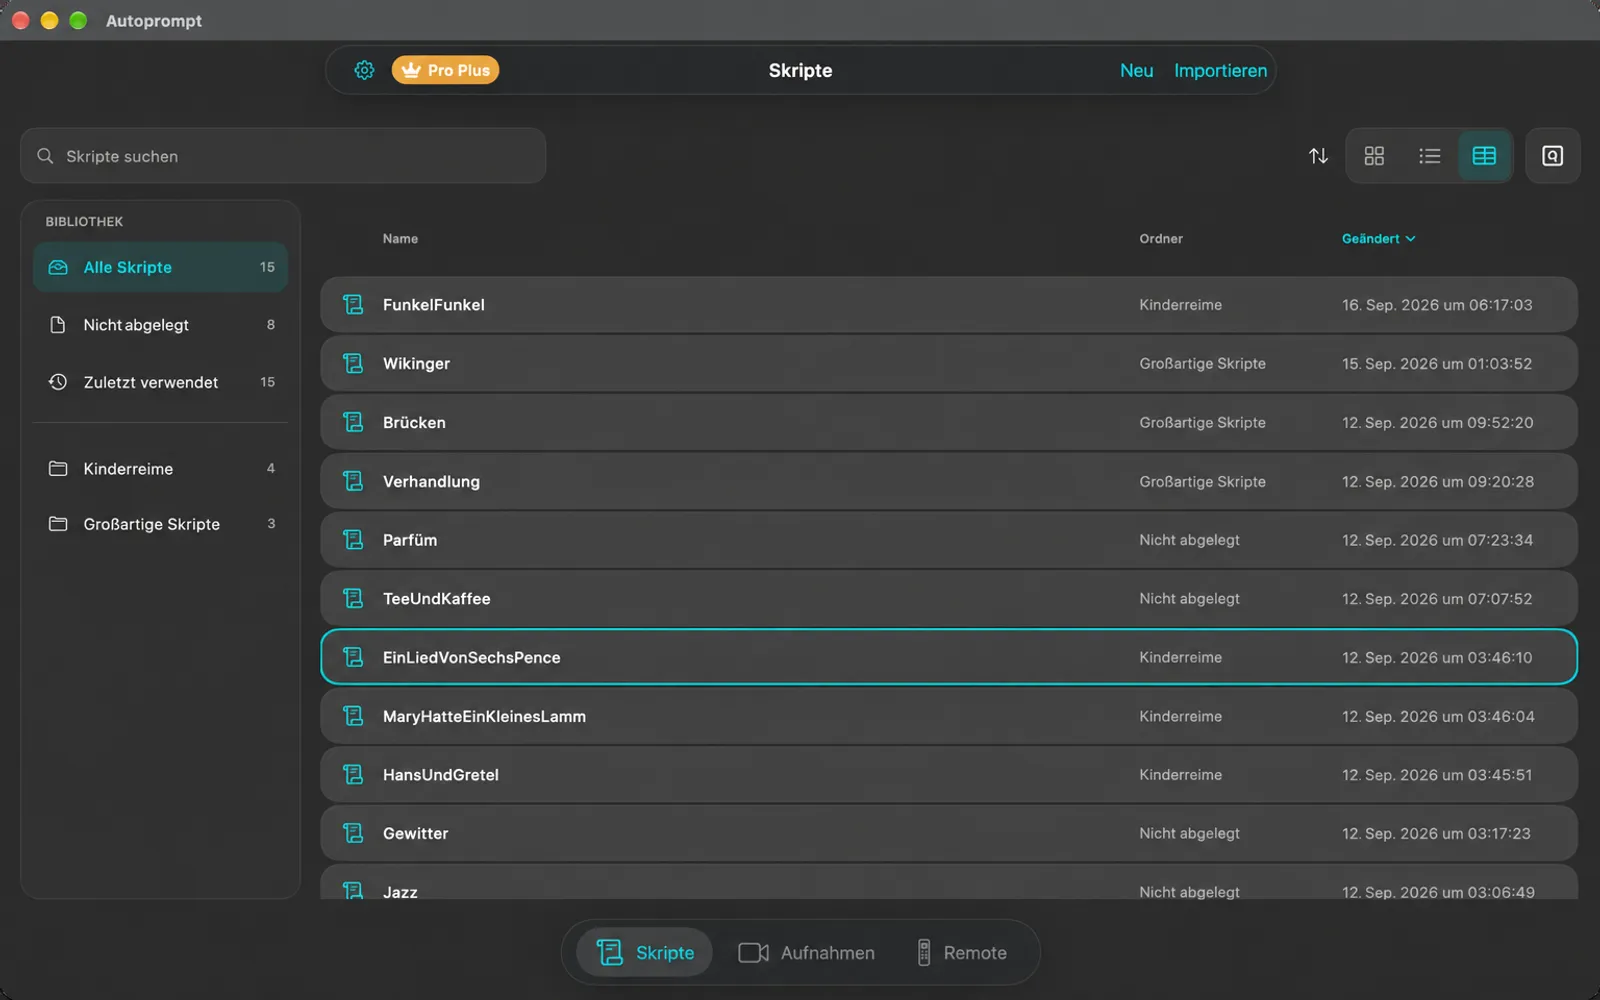Open settings via gear icon
Screen dimensions: 1600x1000
coord(364,70)
